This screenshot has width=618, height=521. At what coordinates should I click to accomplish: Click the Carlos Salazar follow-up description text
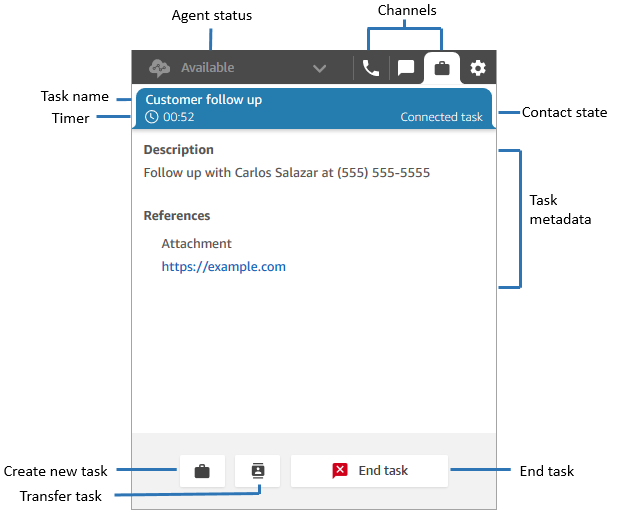pyautogui.click(x=286, y=172)
